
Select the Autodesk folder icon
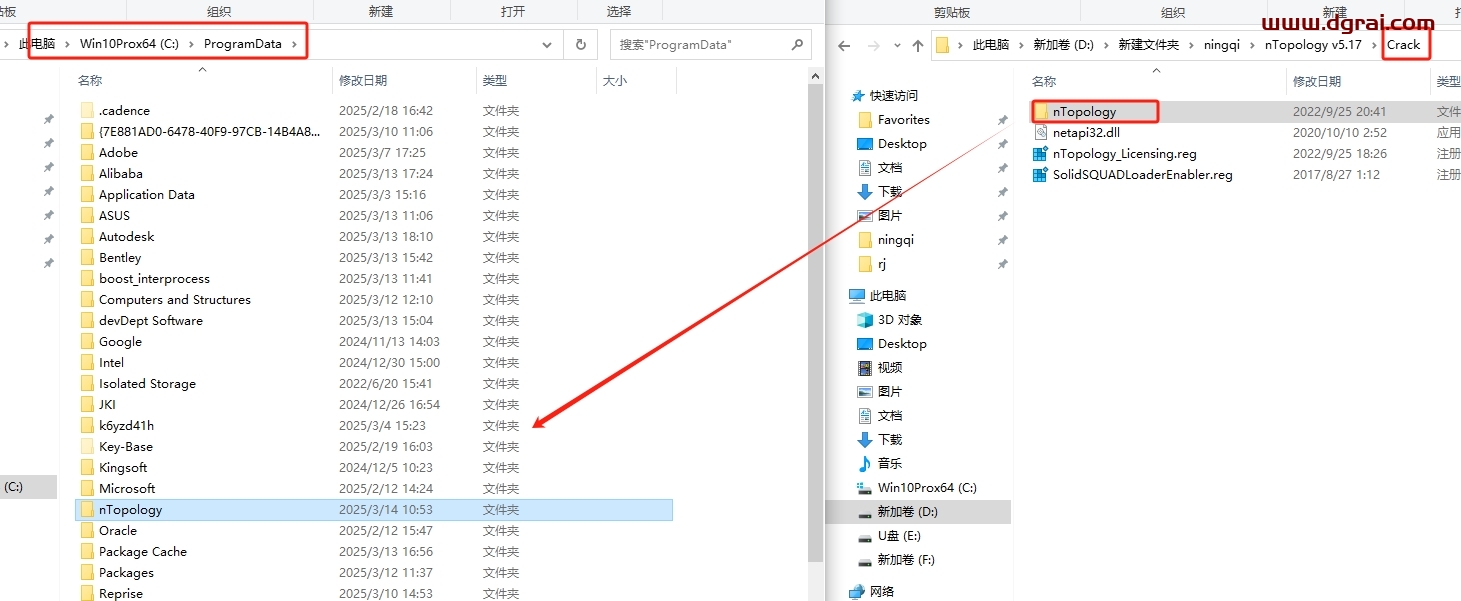click(87, 237)
